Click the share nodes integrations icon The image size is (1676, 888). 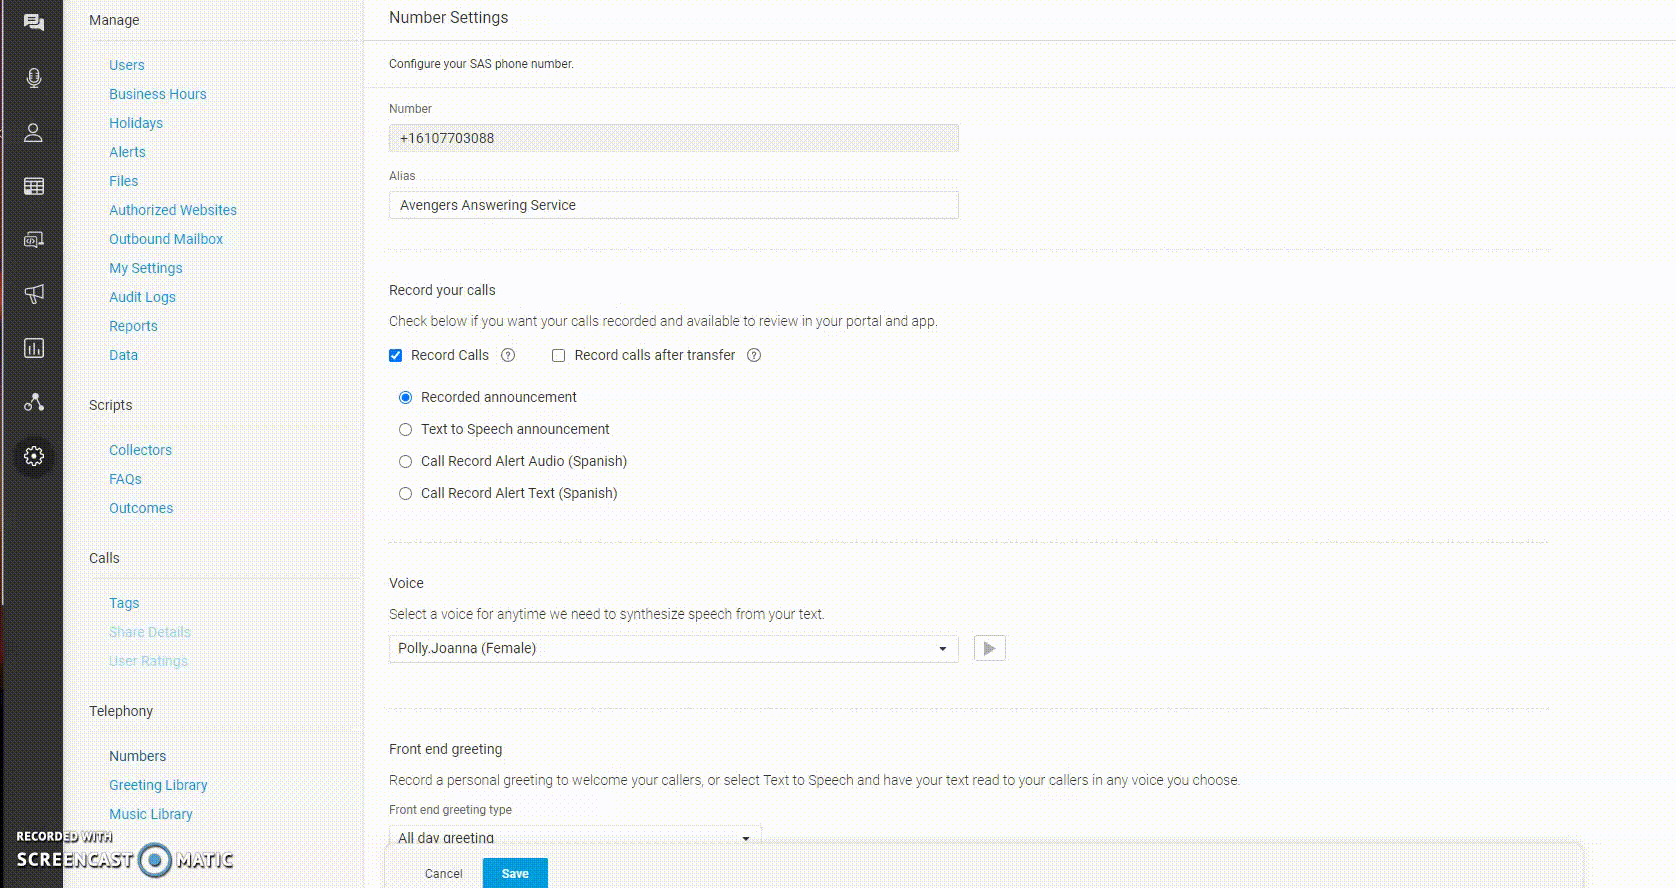(x=34, y=402)
